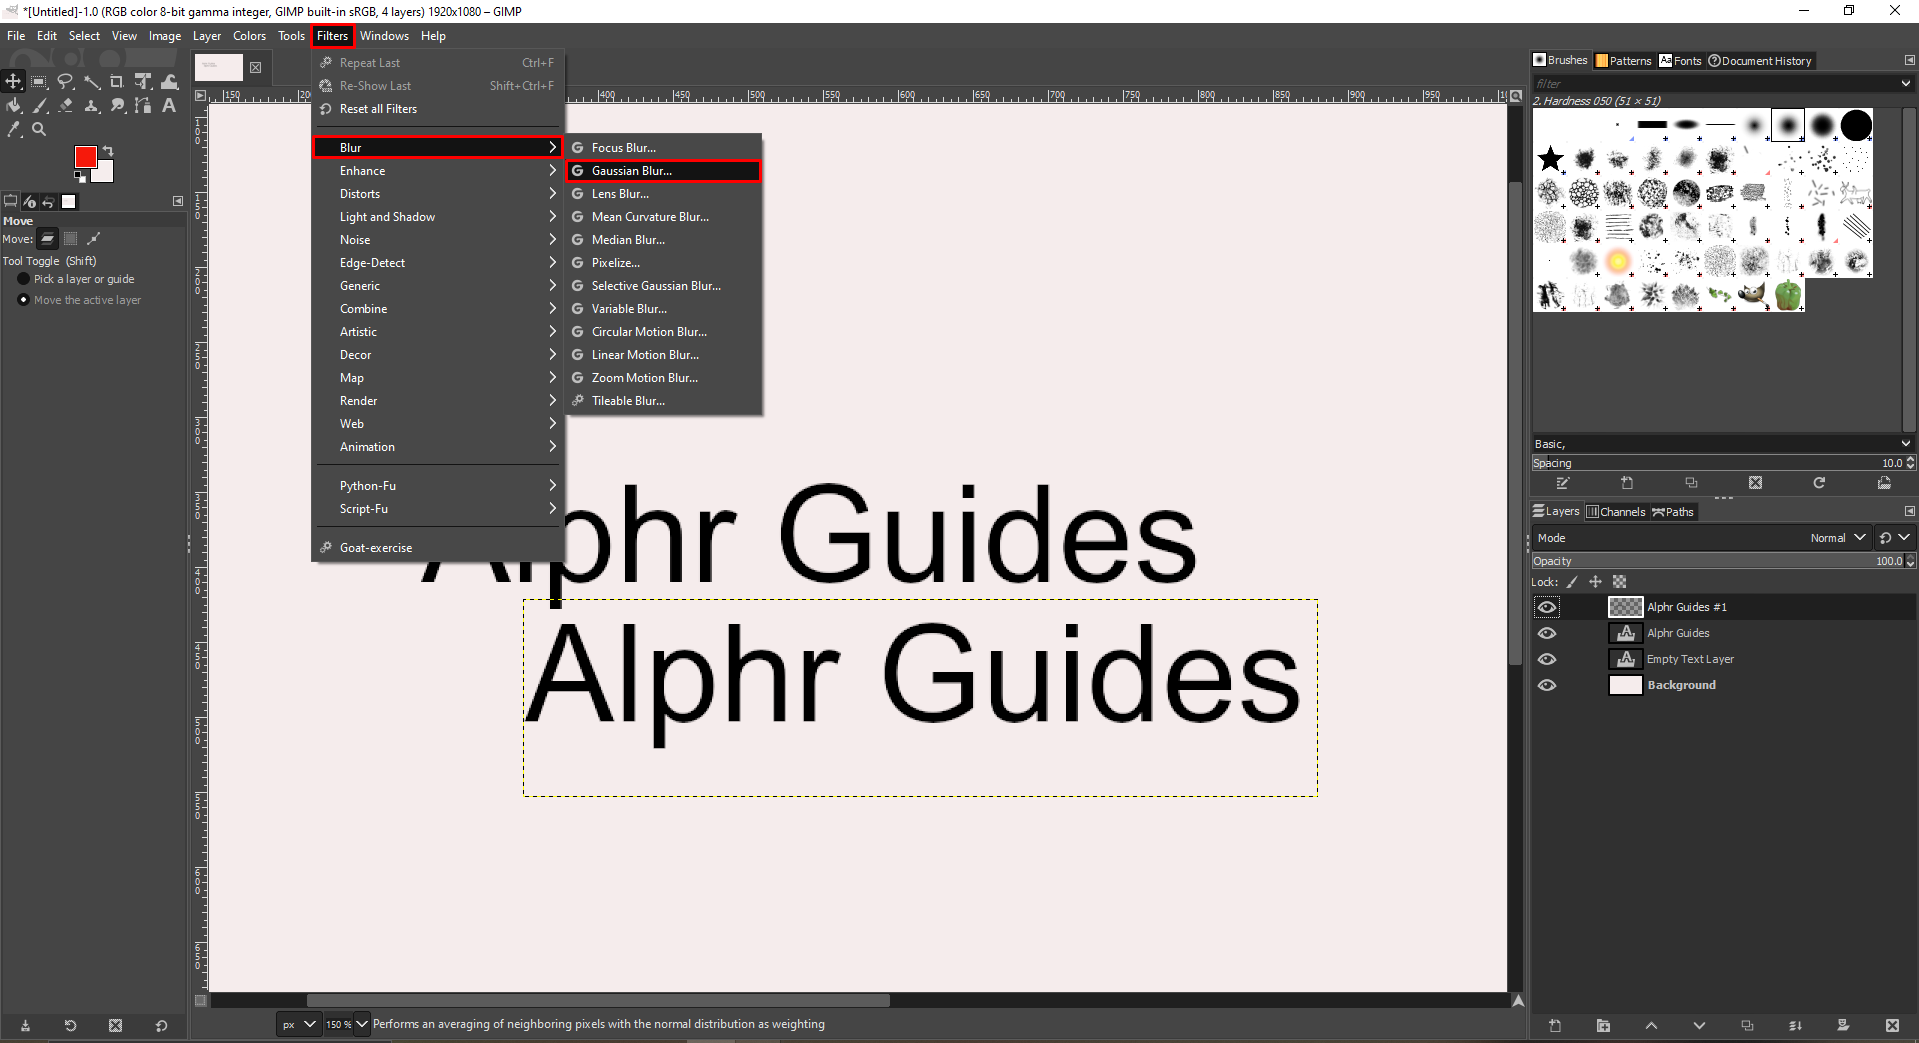The width and height of the screenshot is (1919, 1043).
Task: Toggle visibility of the Alphr Guides text layer
Action: coord(1547,633)
